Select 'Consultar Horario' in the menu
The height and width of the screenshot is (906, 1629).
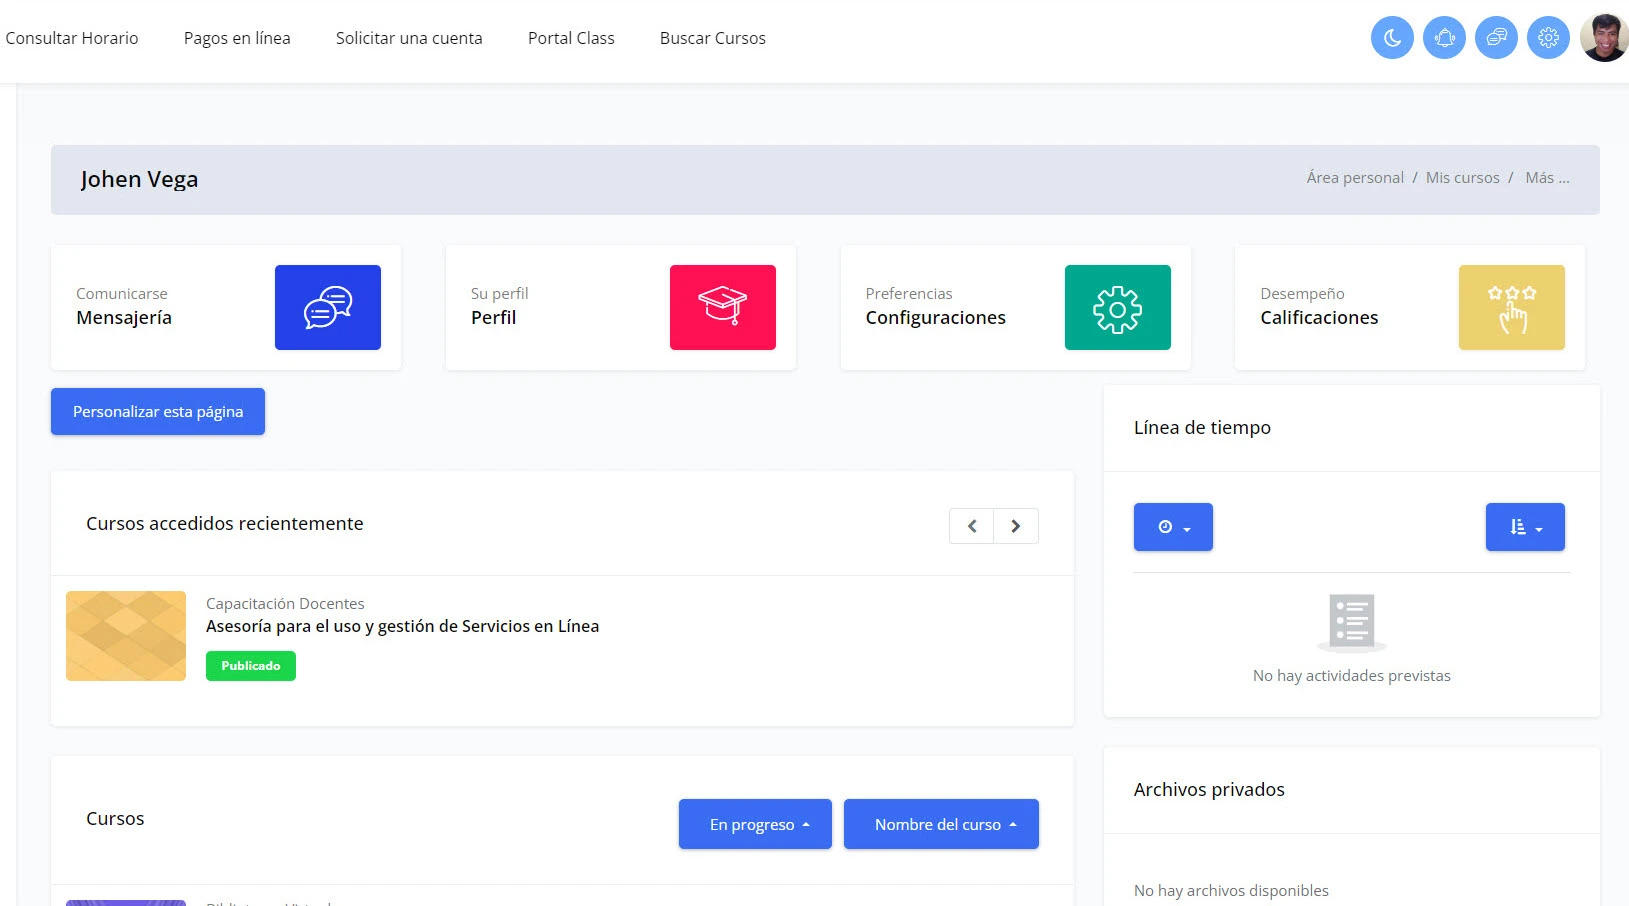pos(71,38)
